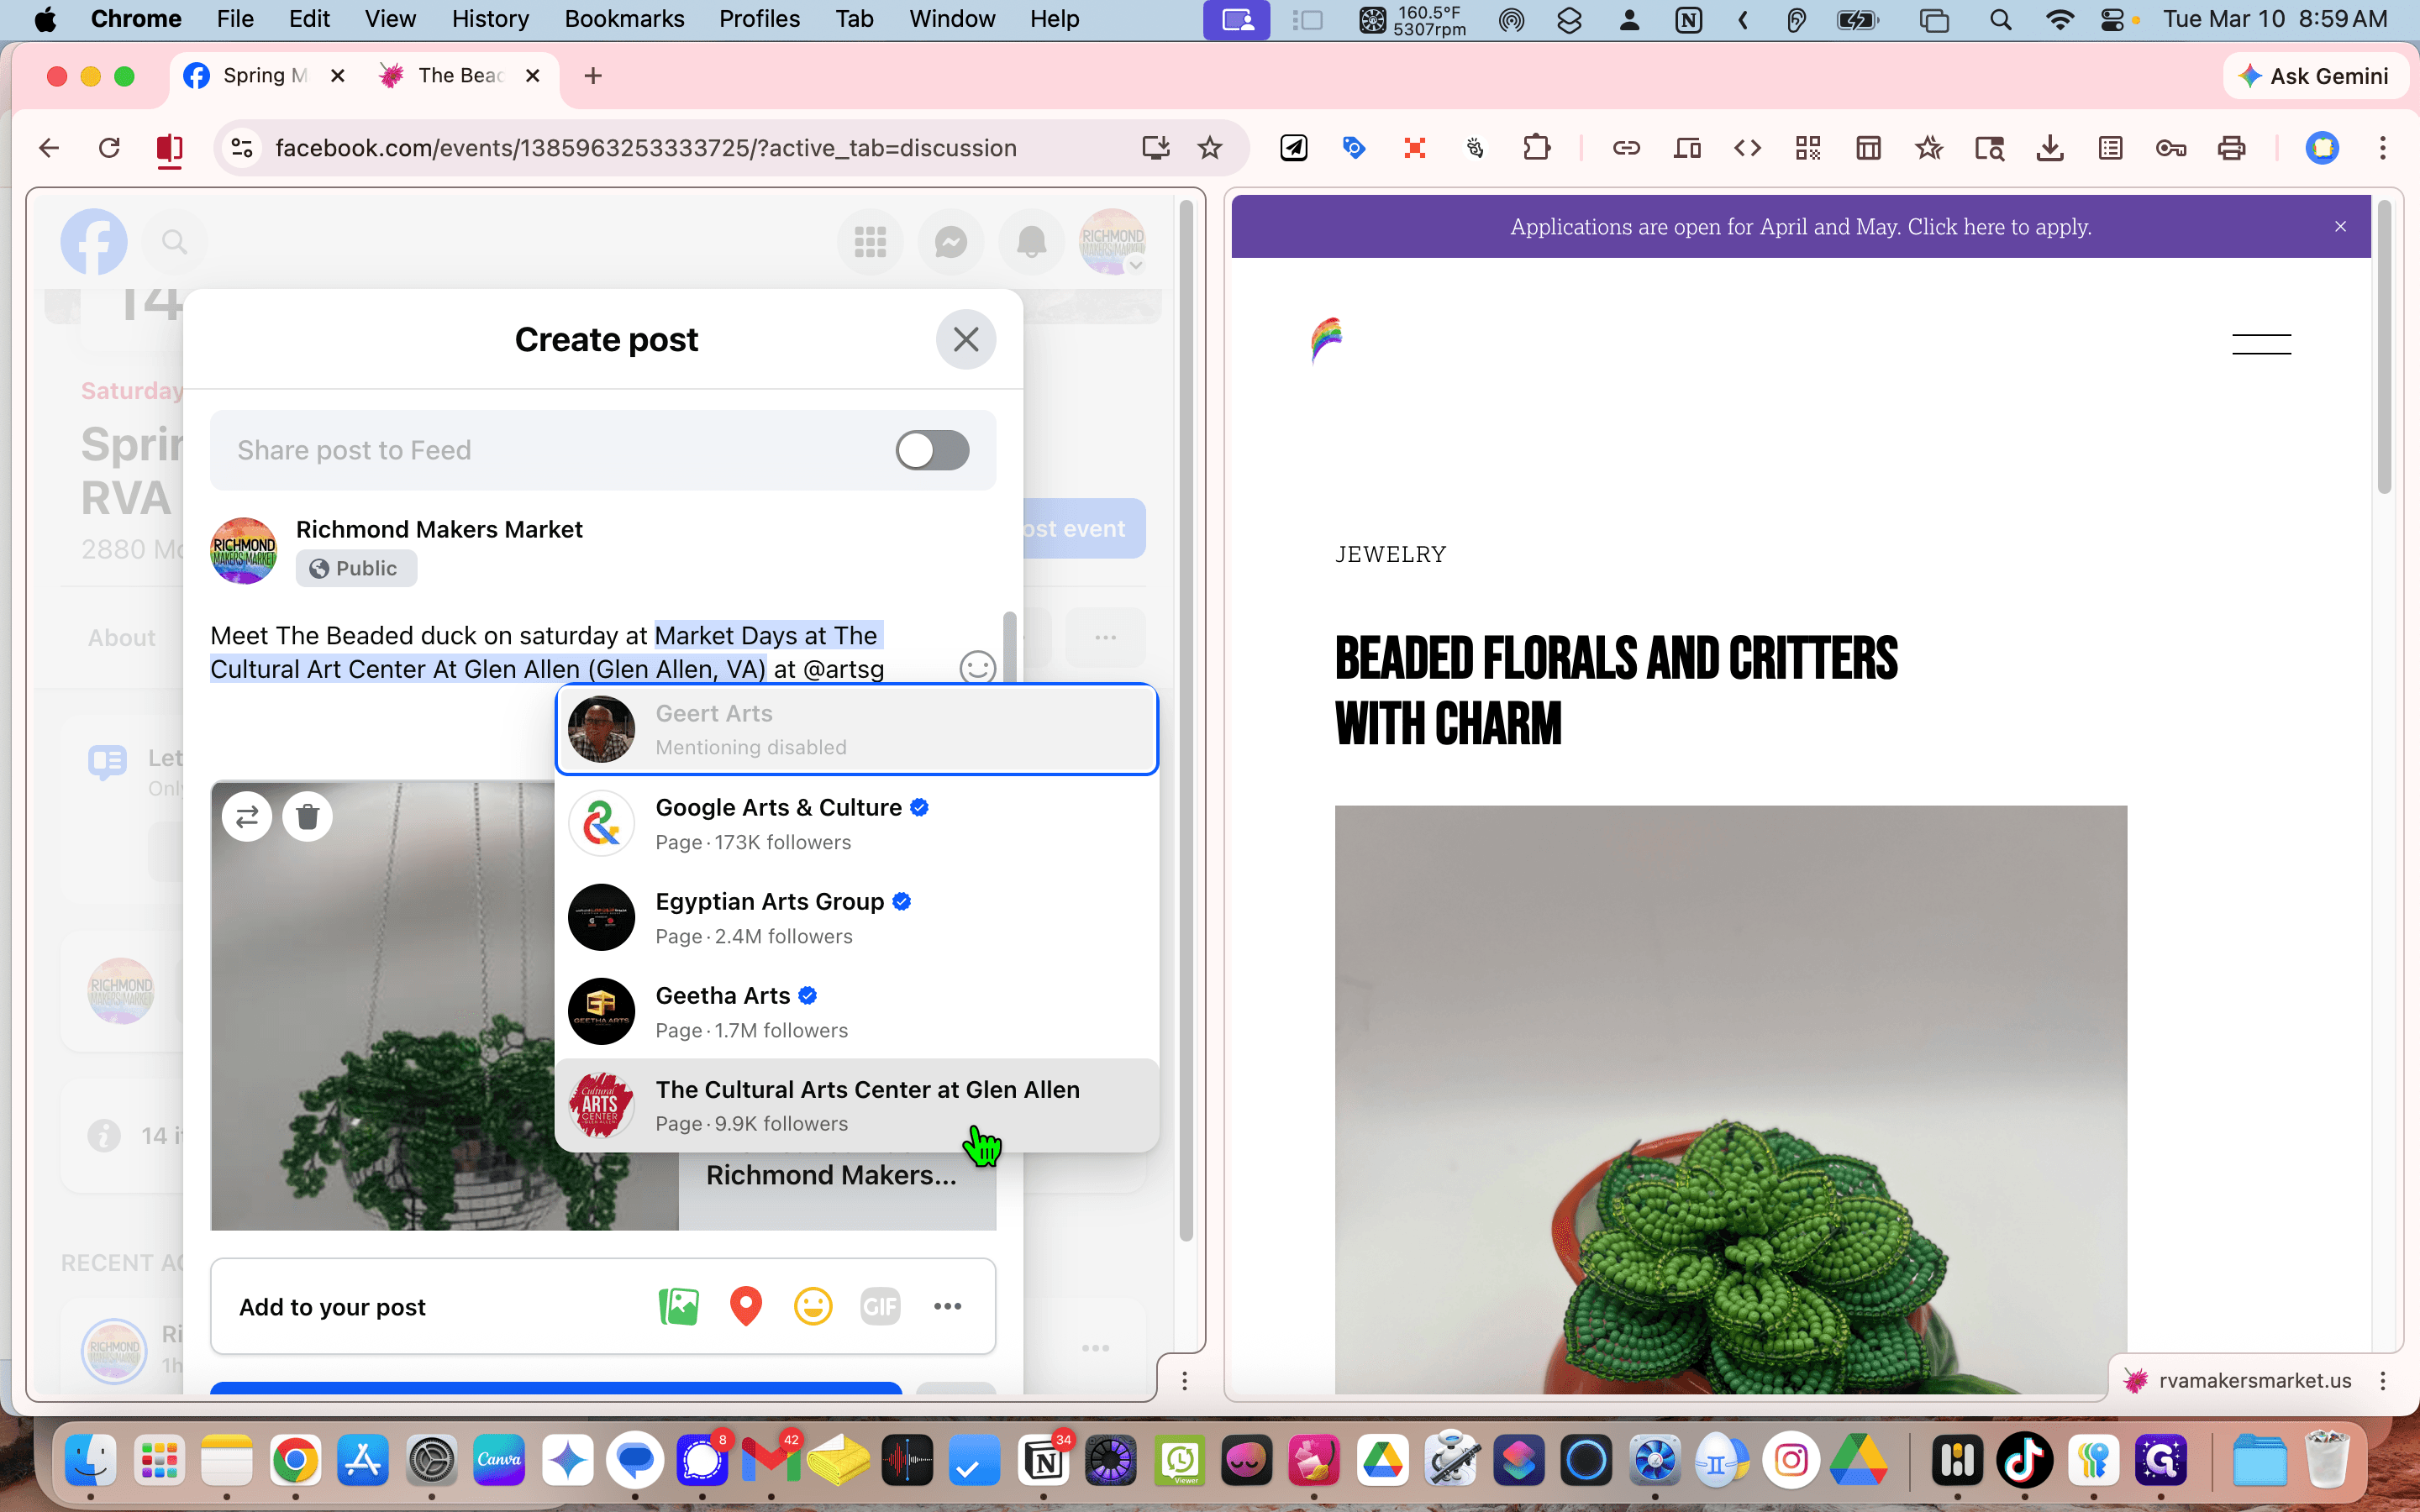Close the Create post dialog
Viewport: 2420px width, 1512px height.
click(x=965, y=339)
